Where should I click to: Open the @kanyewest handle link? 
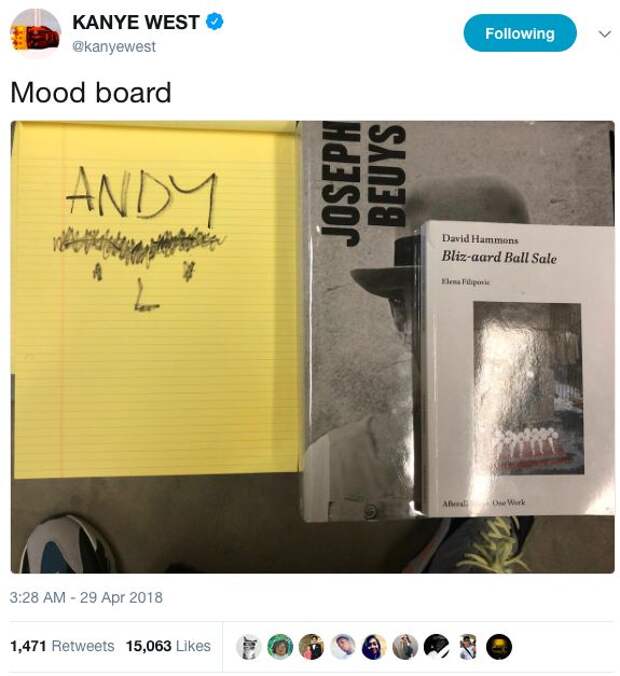[114, 47]
